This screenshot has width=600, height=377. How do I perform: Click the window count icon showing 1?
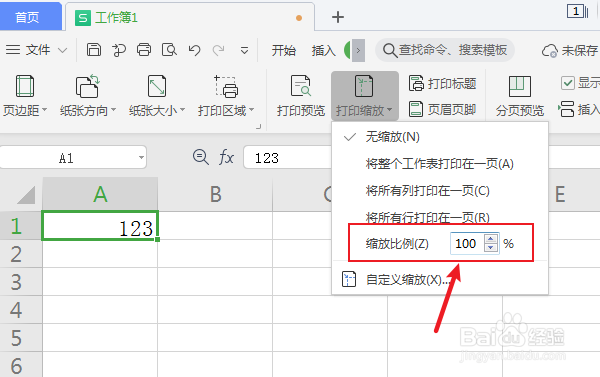click(x=577, y=11)
